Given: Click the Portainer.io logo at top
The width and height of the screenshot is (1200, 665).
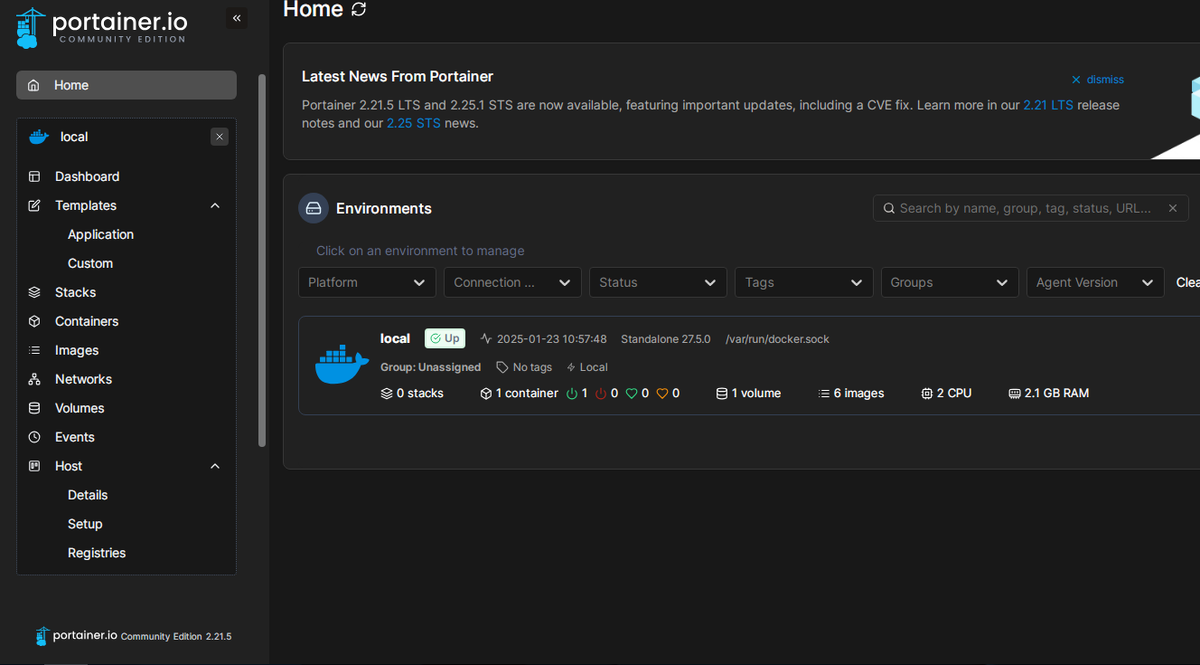Looking at the screenshot, I should [x=101, y=27].
